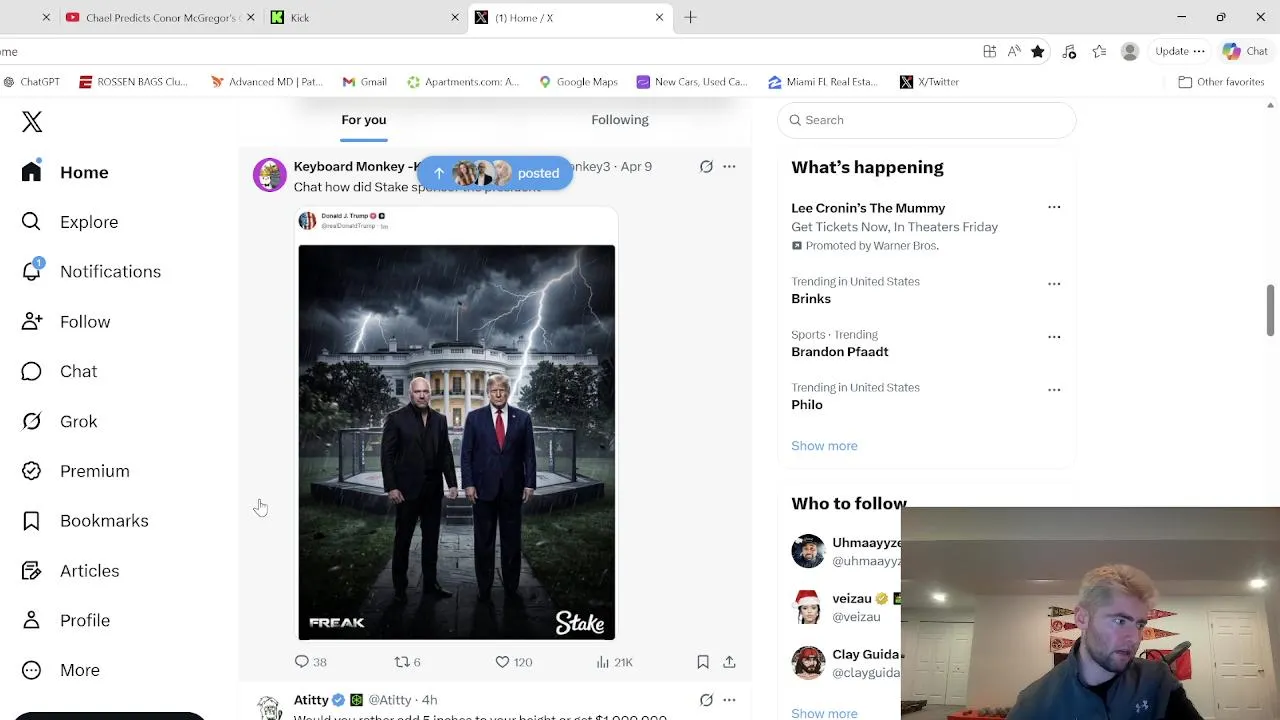This screenshot has height=720, width=1280.
Task: Favorite this page with star icon
Action: pyautogui.click(x=1038, y=51)
